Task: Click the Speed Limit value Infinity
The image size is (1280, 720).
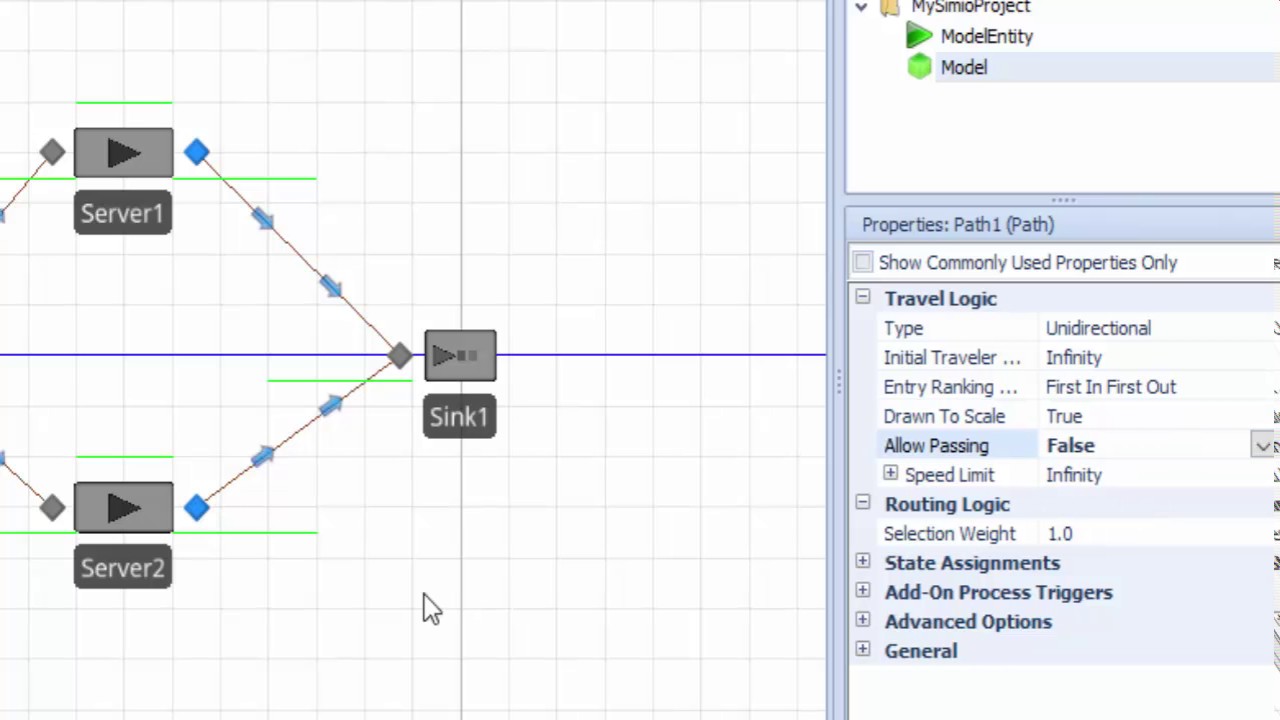Action: (x=1073, y=475)
